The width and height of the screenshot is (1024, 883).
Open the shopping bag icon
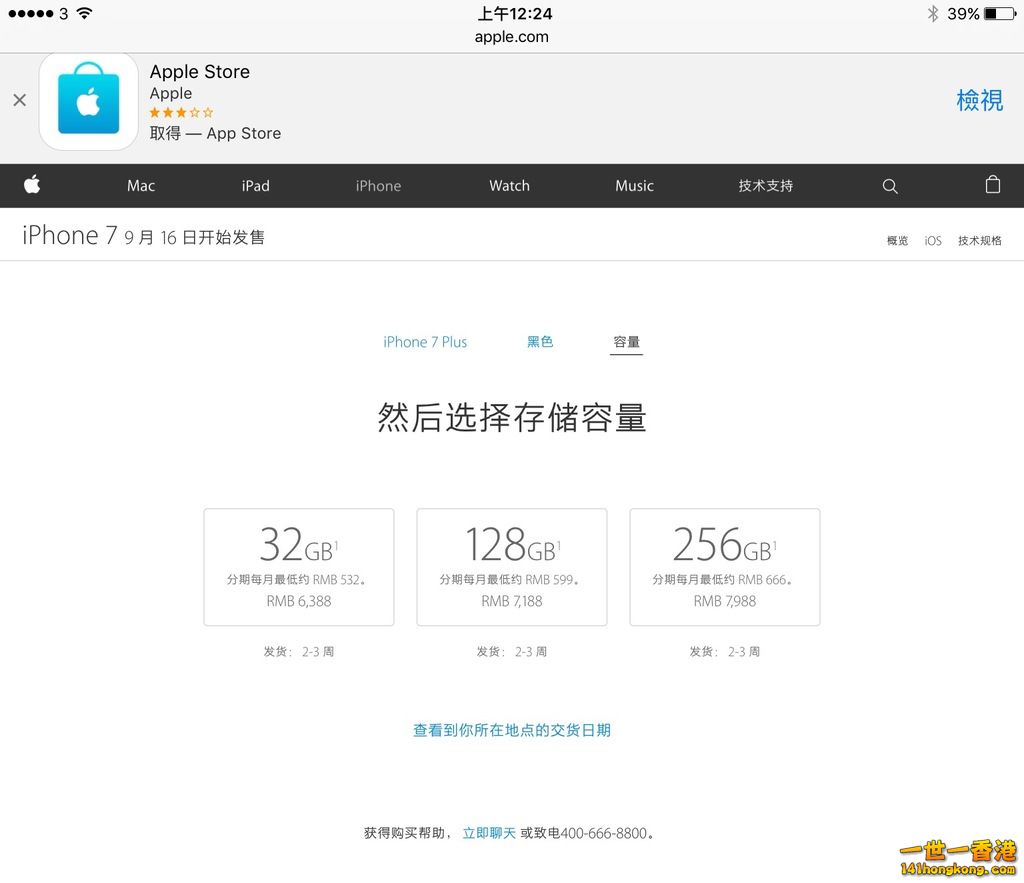tap(992, 185)
